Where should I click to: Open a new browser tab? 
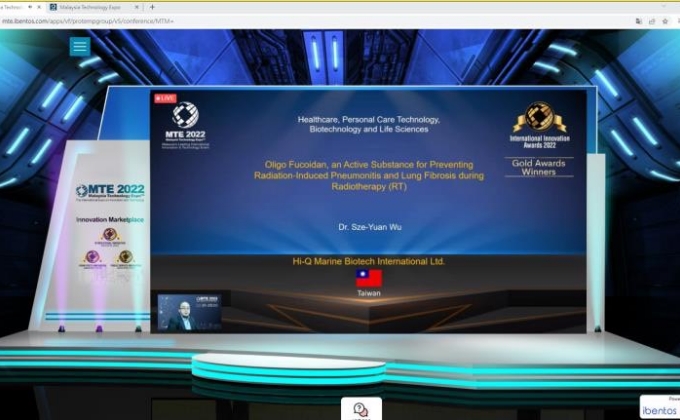pos(152,7)
